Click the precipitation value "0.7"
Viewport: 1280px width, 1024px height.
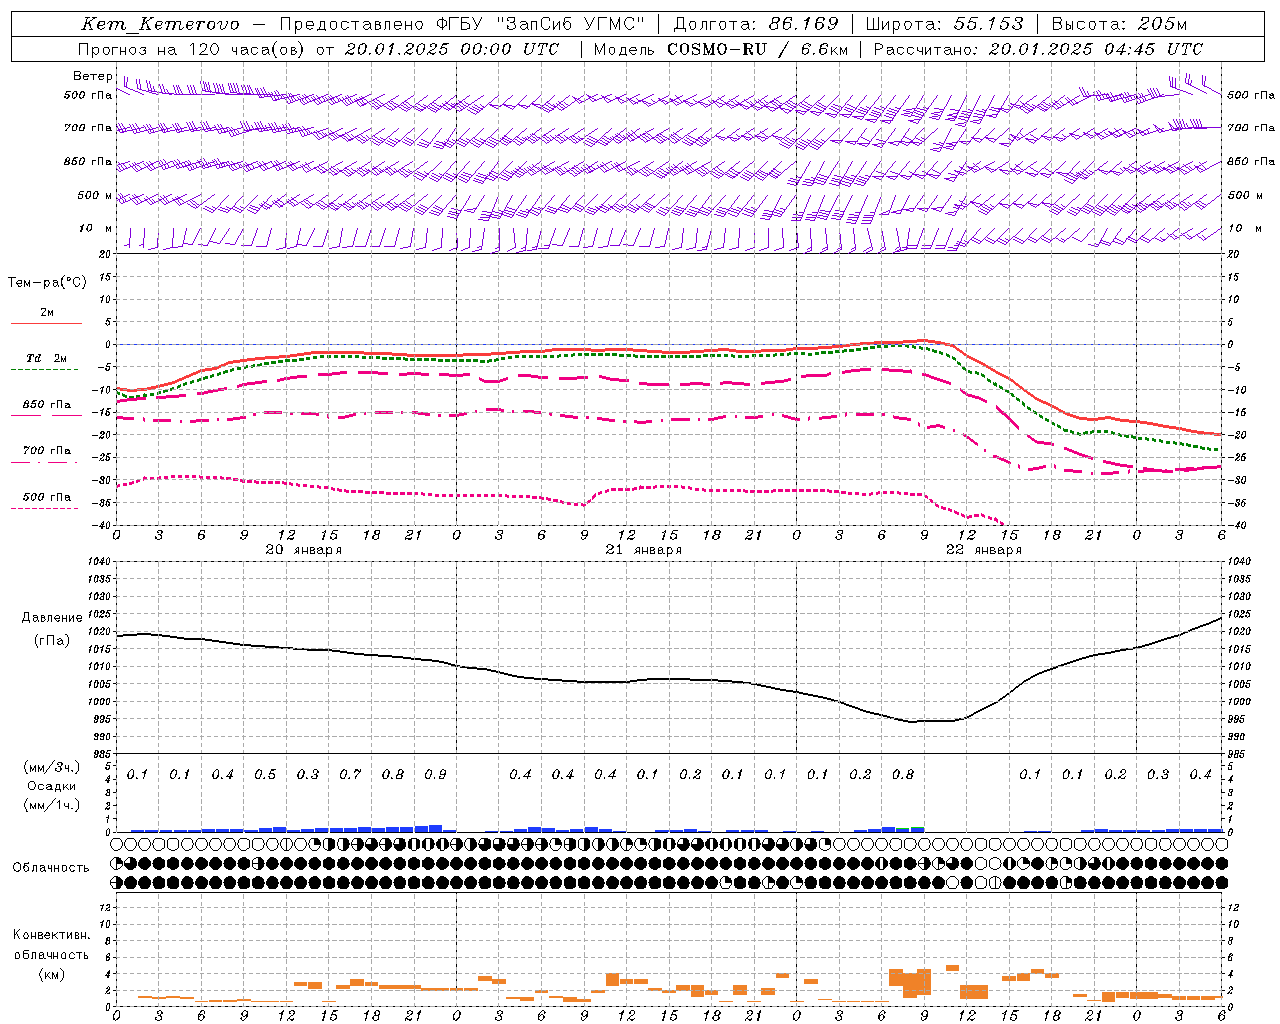coord(350,775)
